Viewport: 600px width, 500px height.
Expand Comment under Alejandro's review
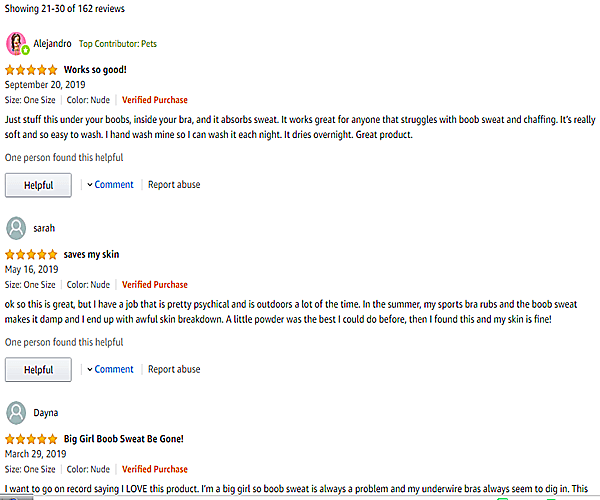(111, 185)
